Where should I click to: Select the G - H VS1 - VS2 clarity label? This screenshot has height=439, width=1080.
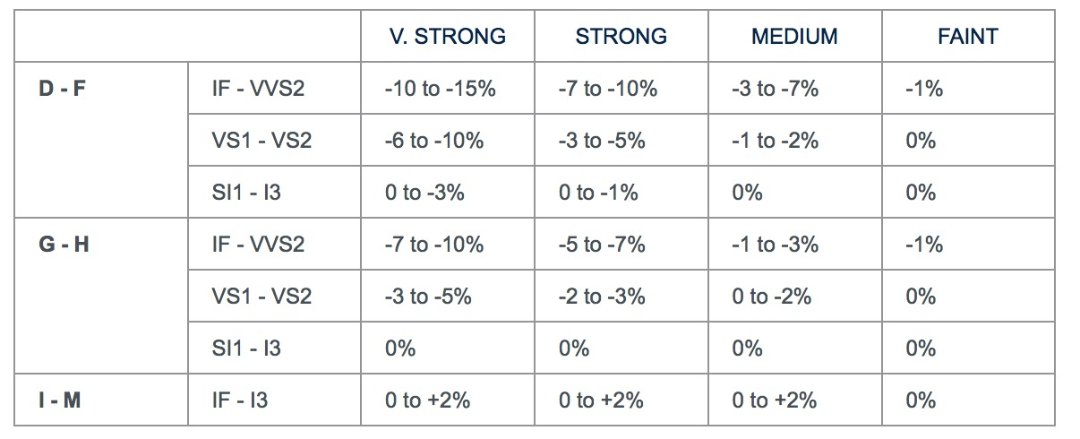tap(254, 297)
